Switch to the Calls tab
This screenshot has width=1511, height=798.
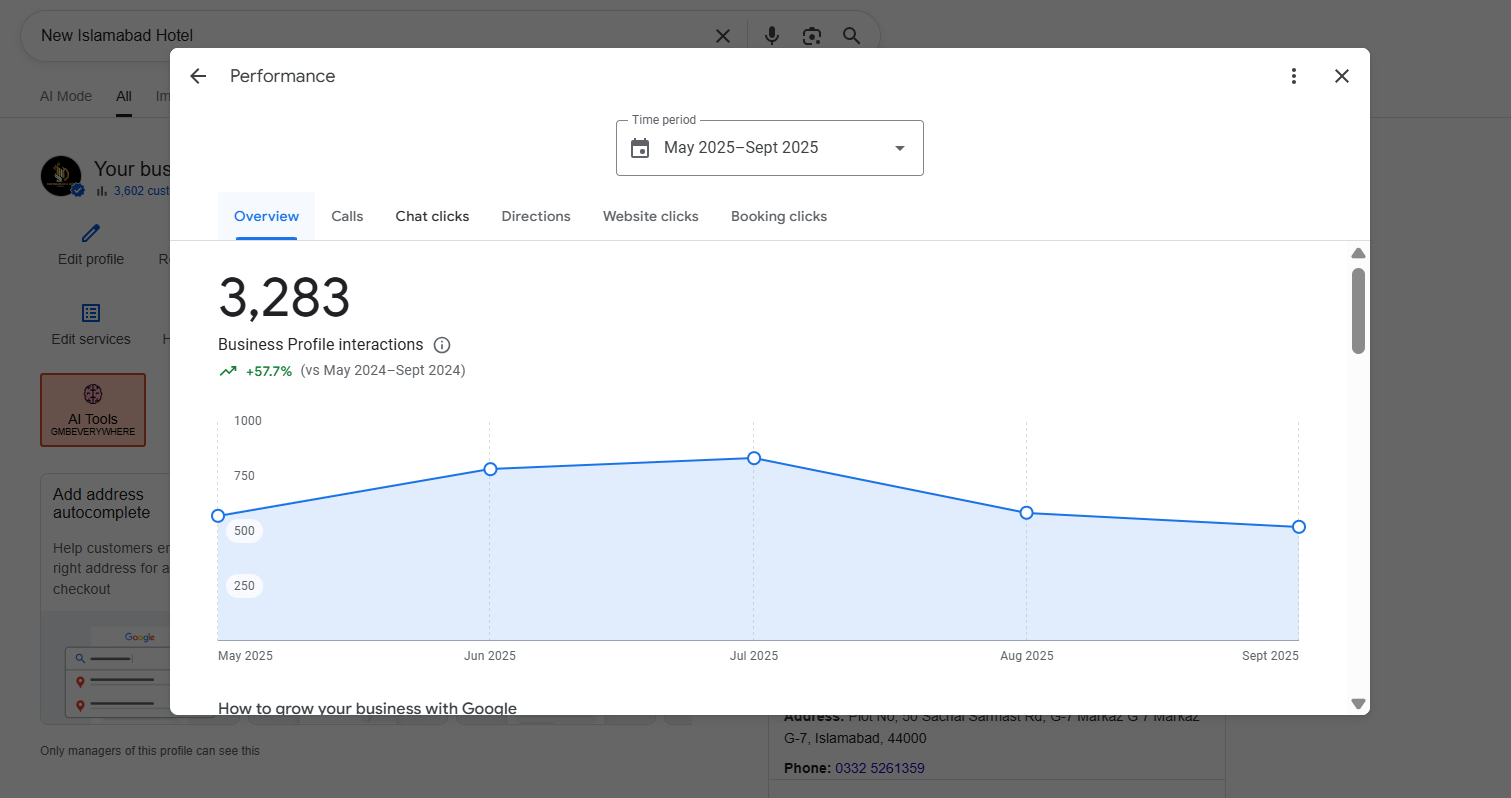347,216
